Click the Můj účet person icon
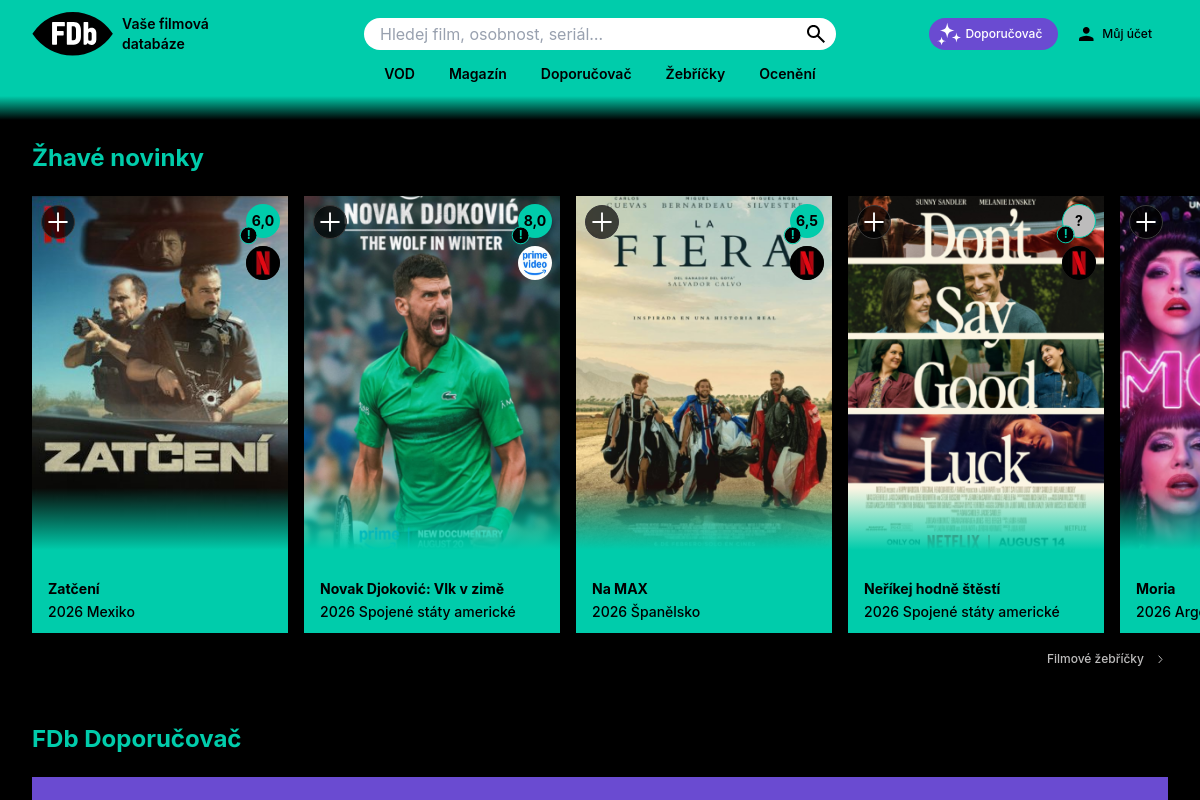The height and width of the screenshot is (800, 1200). [x=1086, y=34]
